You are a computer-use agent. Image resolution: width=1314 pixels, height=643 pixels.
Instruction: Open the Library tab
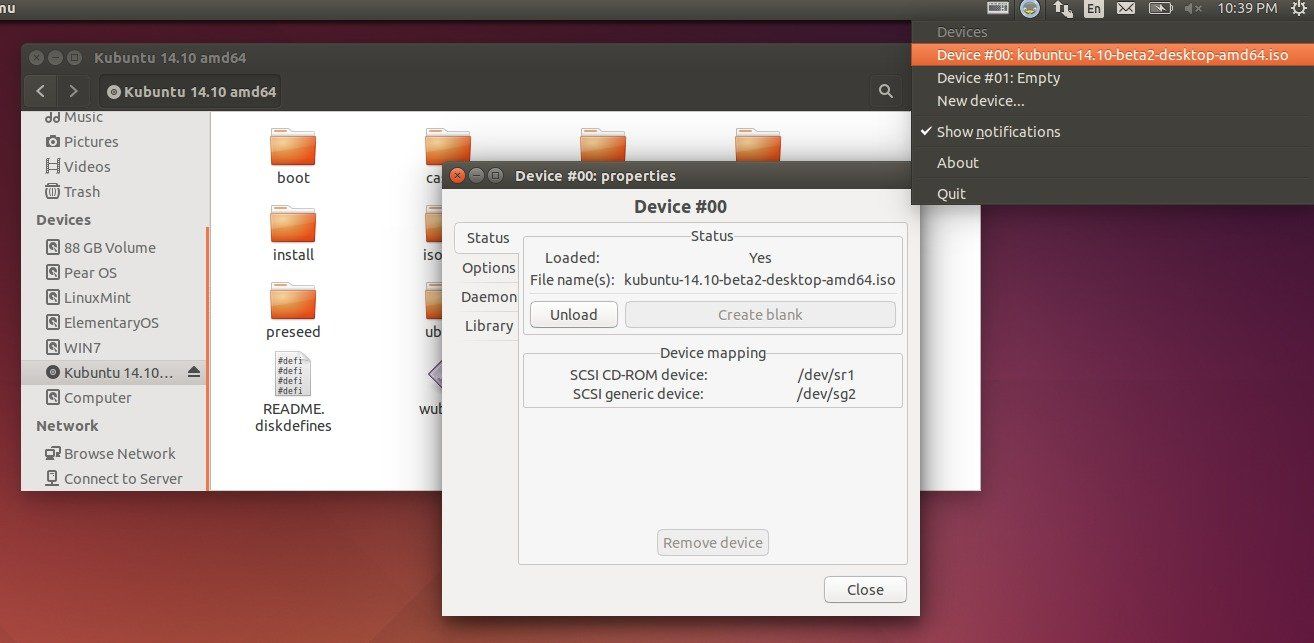click(488, 326)
